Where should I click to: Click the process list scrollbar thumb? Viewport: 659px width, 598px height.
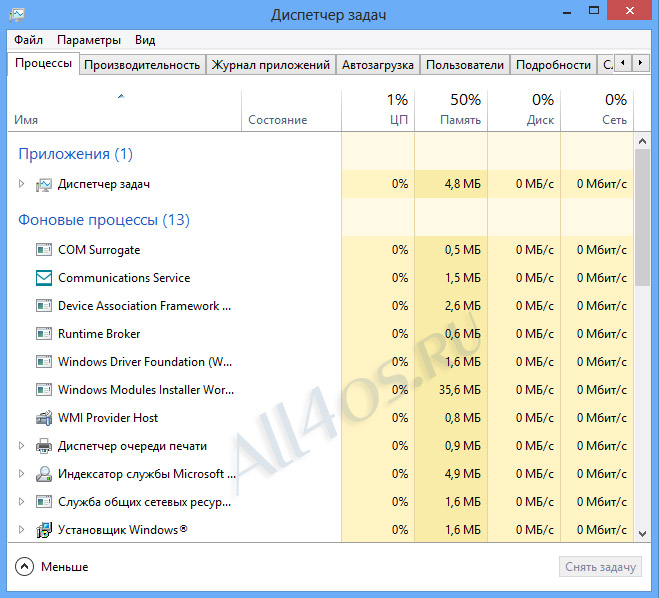642,217
